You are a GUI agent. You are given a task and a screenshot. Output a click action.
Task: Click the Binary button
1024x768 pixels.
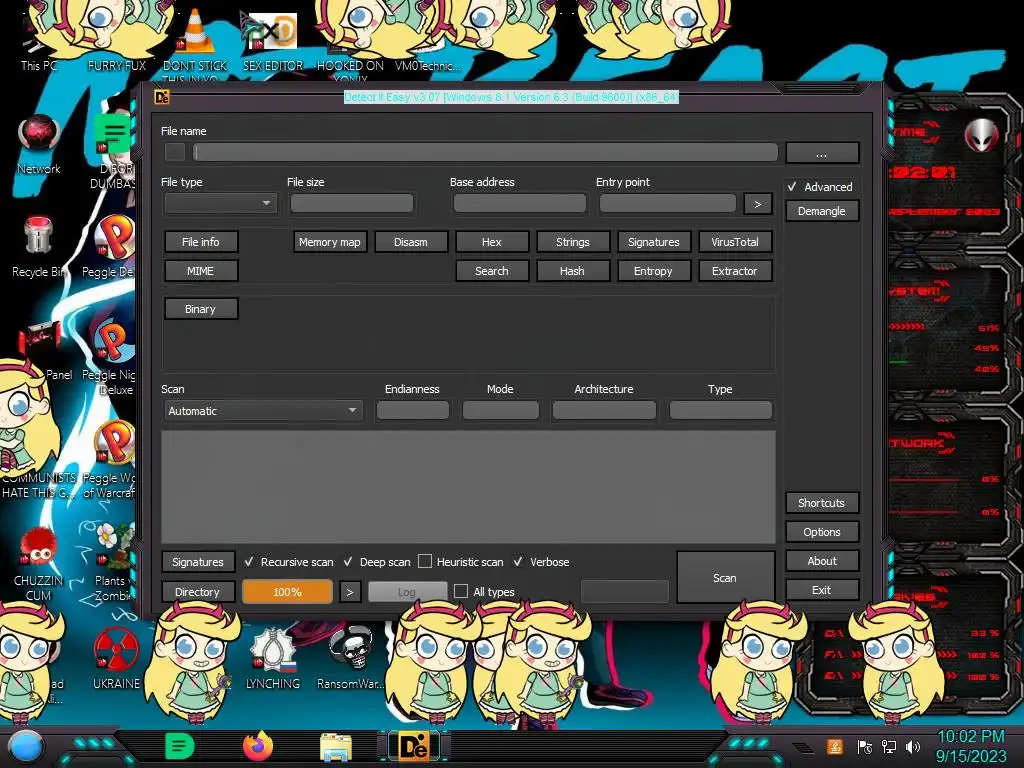[200, 309]
